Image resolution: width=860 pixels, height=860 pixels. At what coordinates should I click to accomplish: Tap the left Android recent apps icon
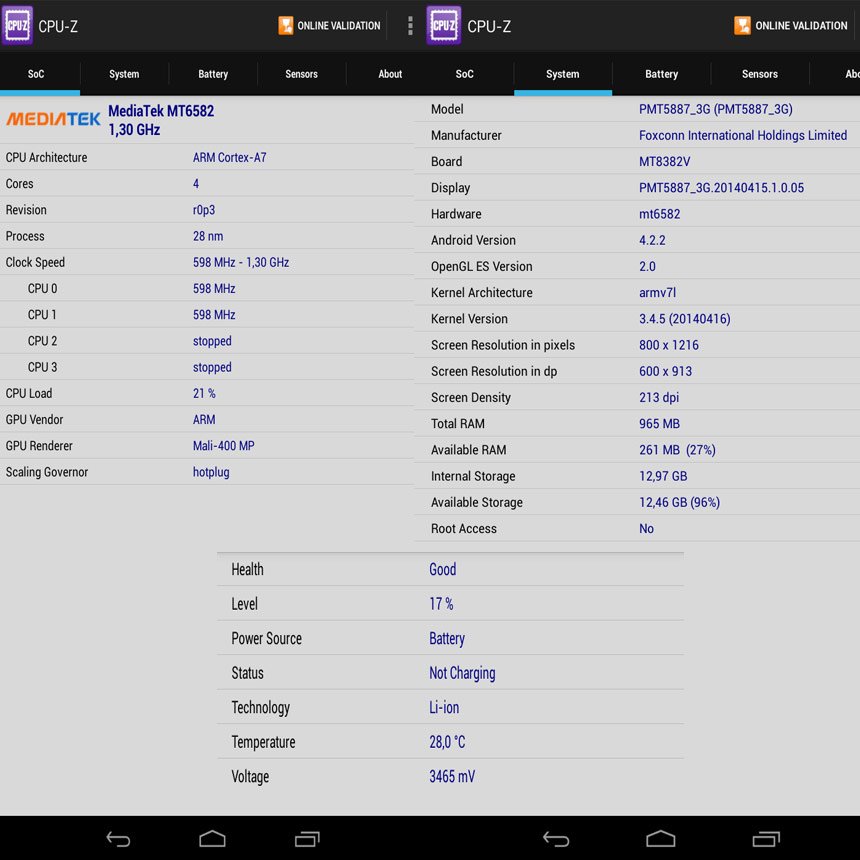click(x=307, y=839)
